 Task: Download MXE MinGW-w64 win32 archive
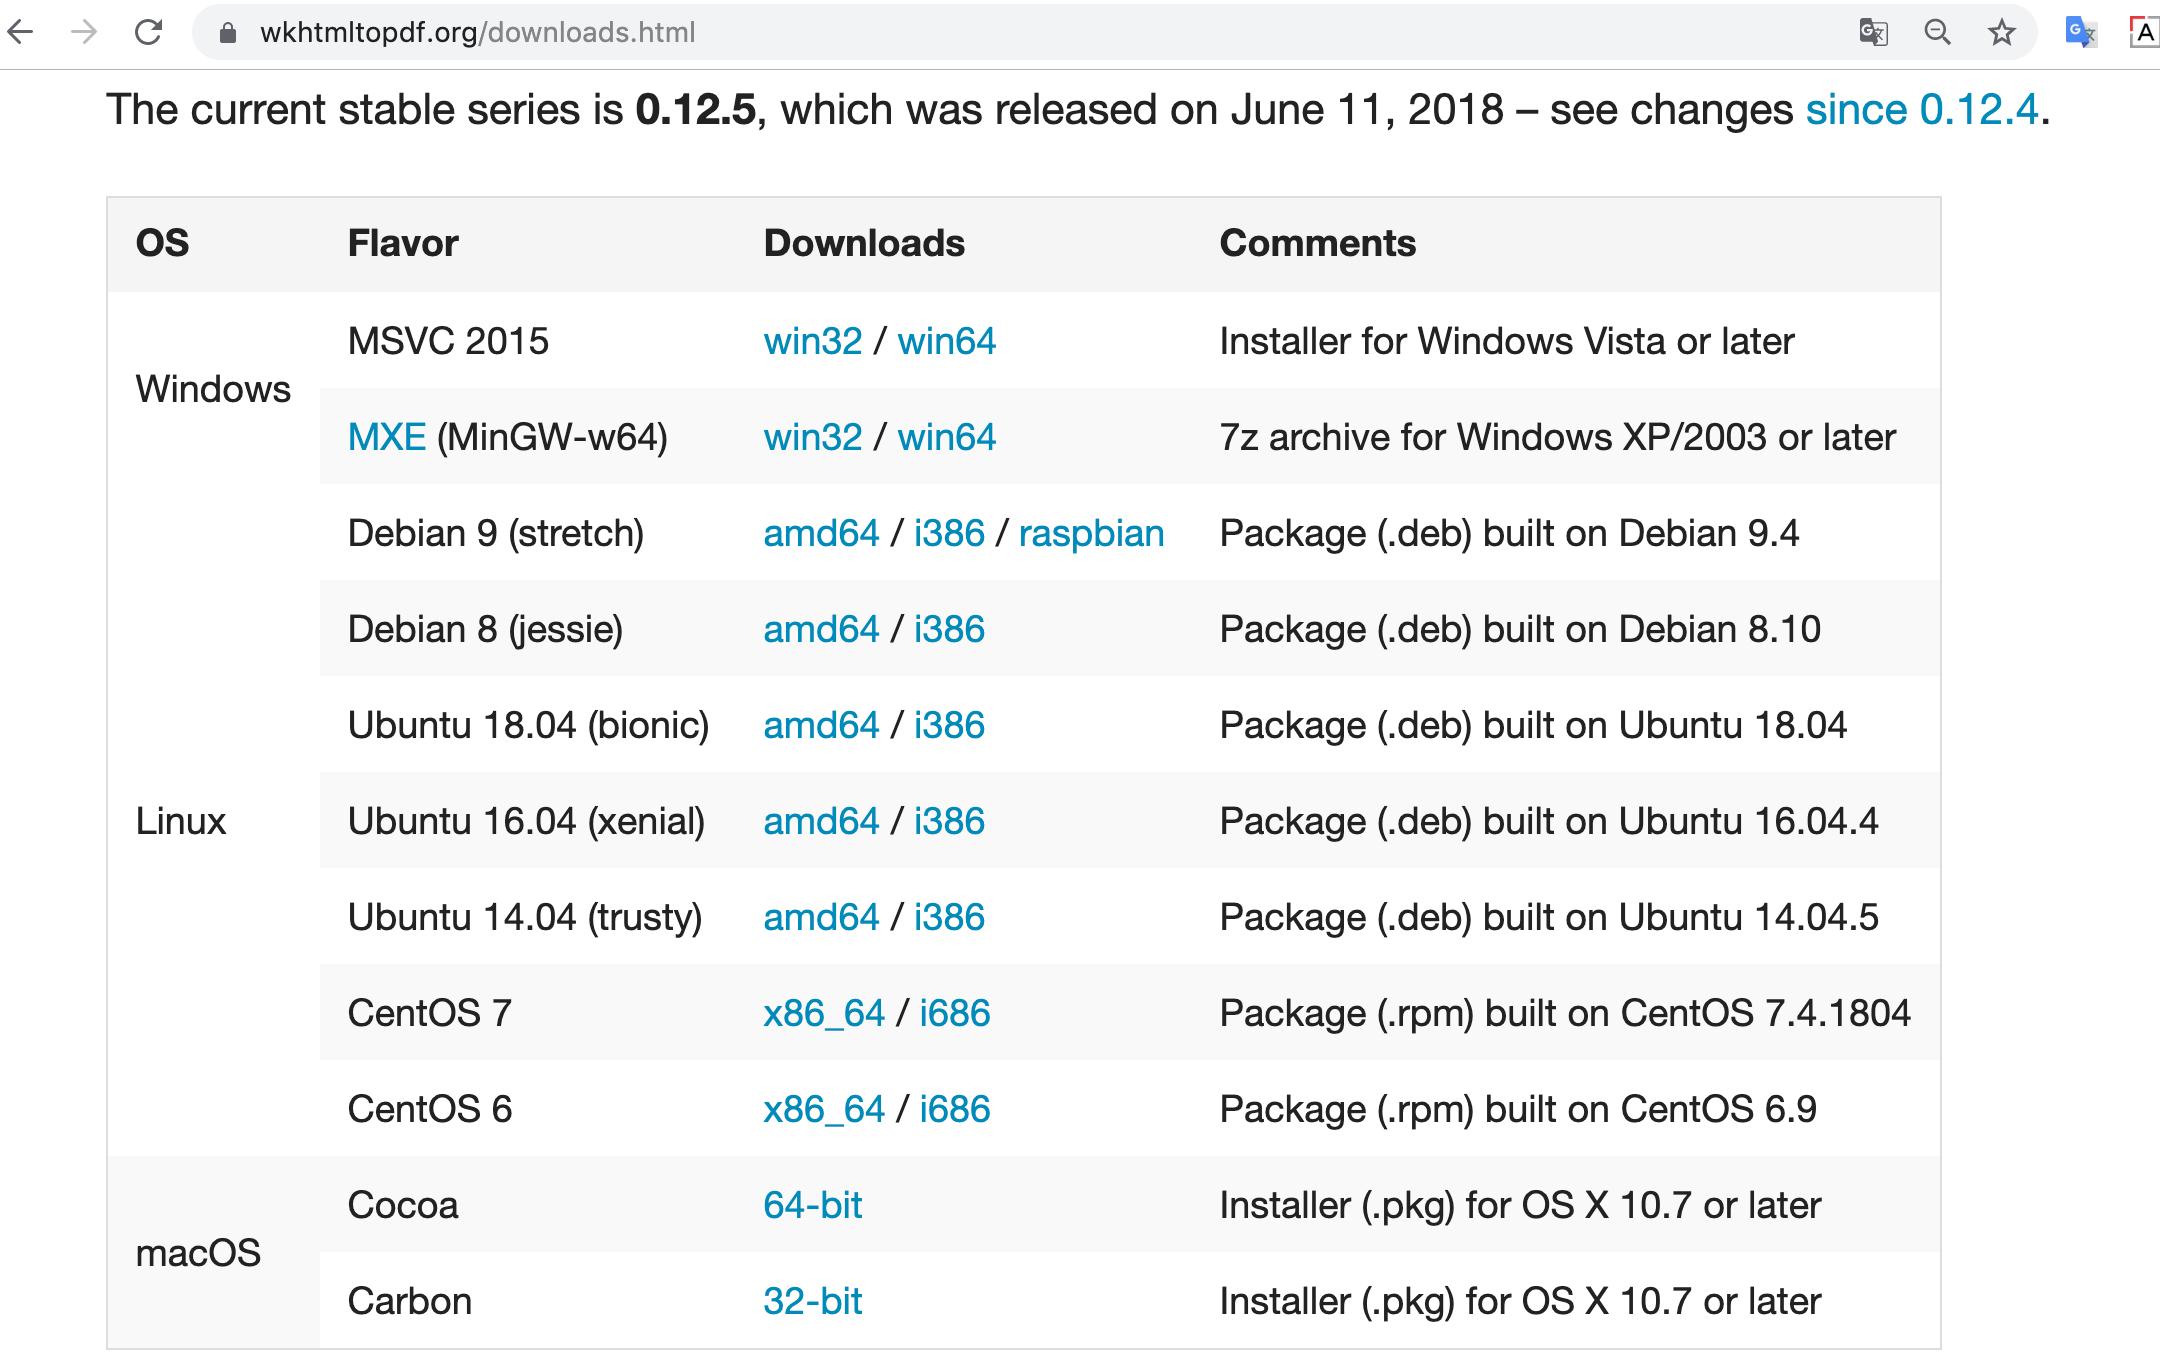pyautogui.click(x=812, y=438)
